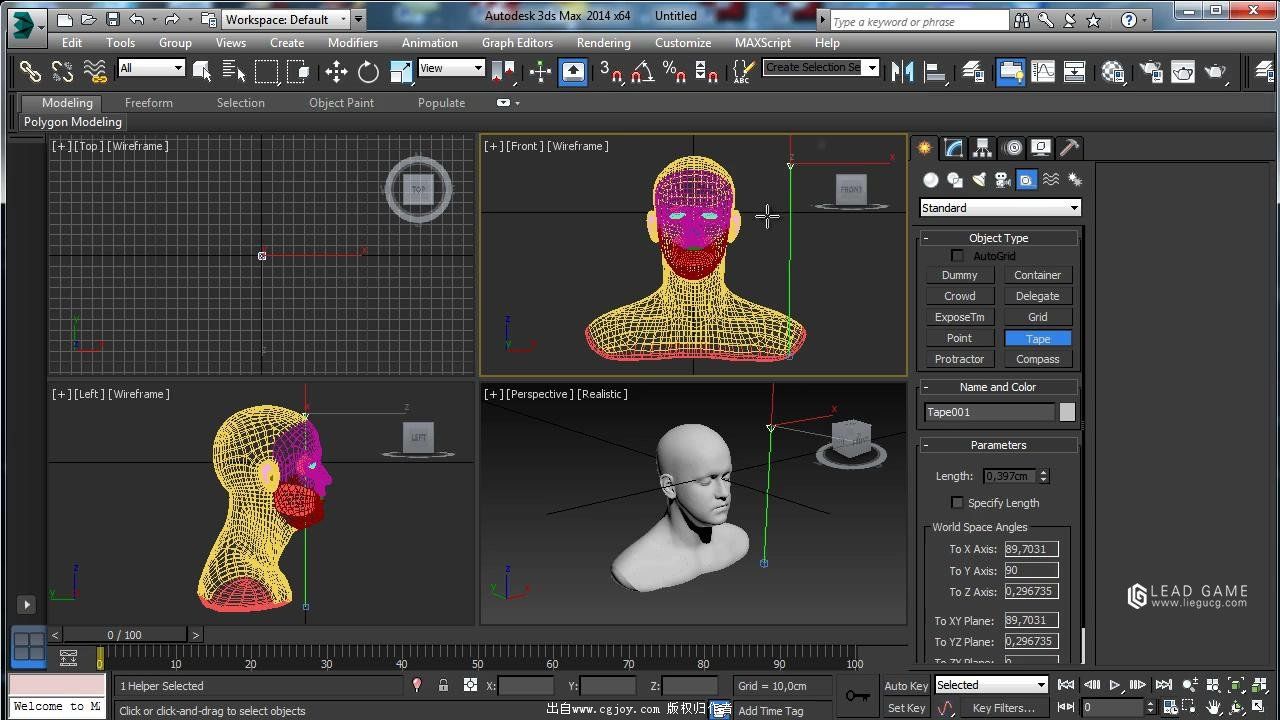This screenshot has width=1280, height=720.
Task: Click the Render Production teapot icon
Action: [x=1215, y=71]
